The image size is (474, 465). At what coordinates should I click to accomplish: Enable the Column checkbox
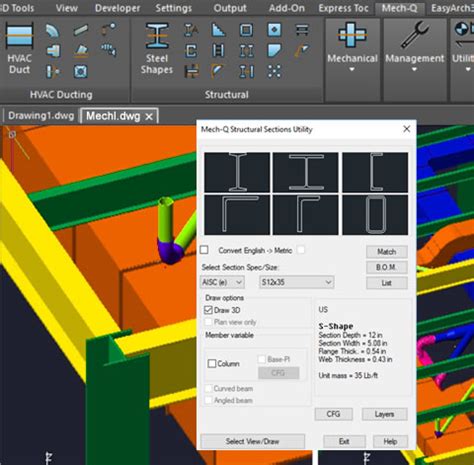pyautogui.click(x=212, y=363)
